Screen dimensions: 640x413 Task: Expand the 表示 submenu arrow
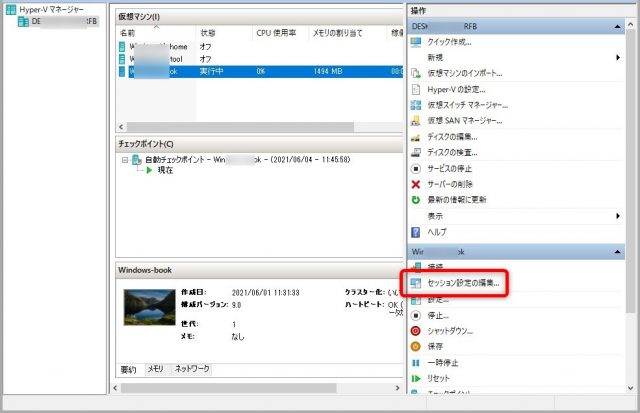click(x=618, y=216)
